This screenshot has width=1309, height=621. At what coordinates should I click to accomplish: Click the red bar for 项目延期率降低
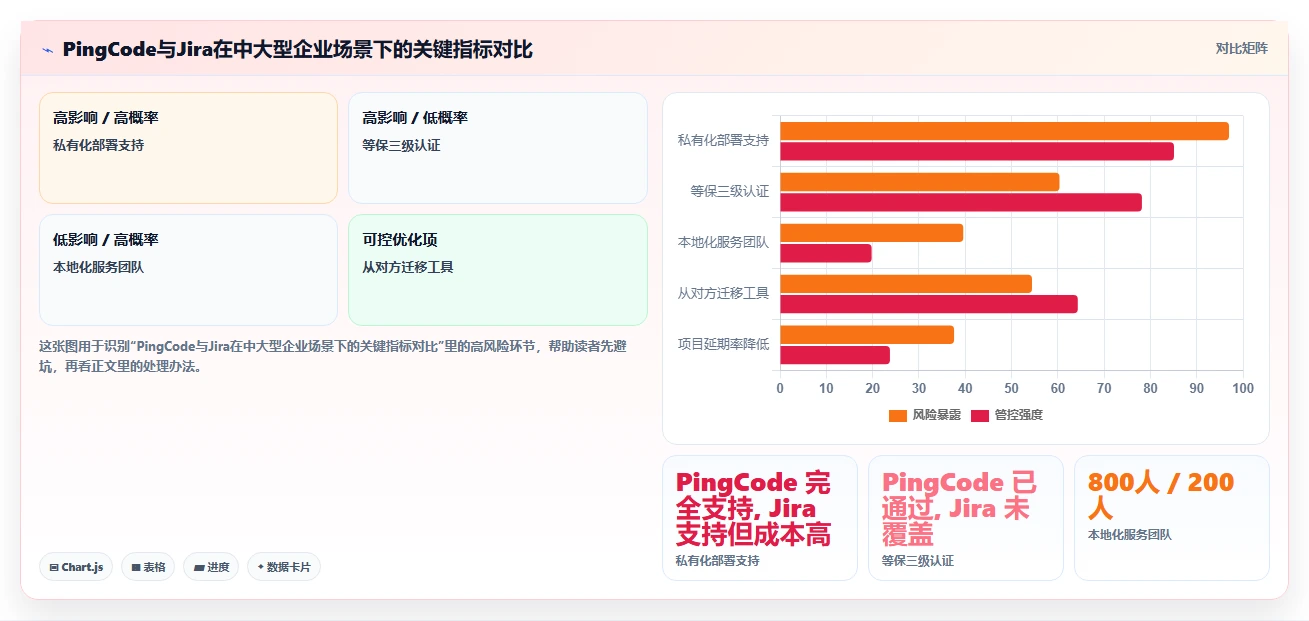coord(835,355)
